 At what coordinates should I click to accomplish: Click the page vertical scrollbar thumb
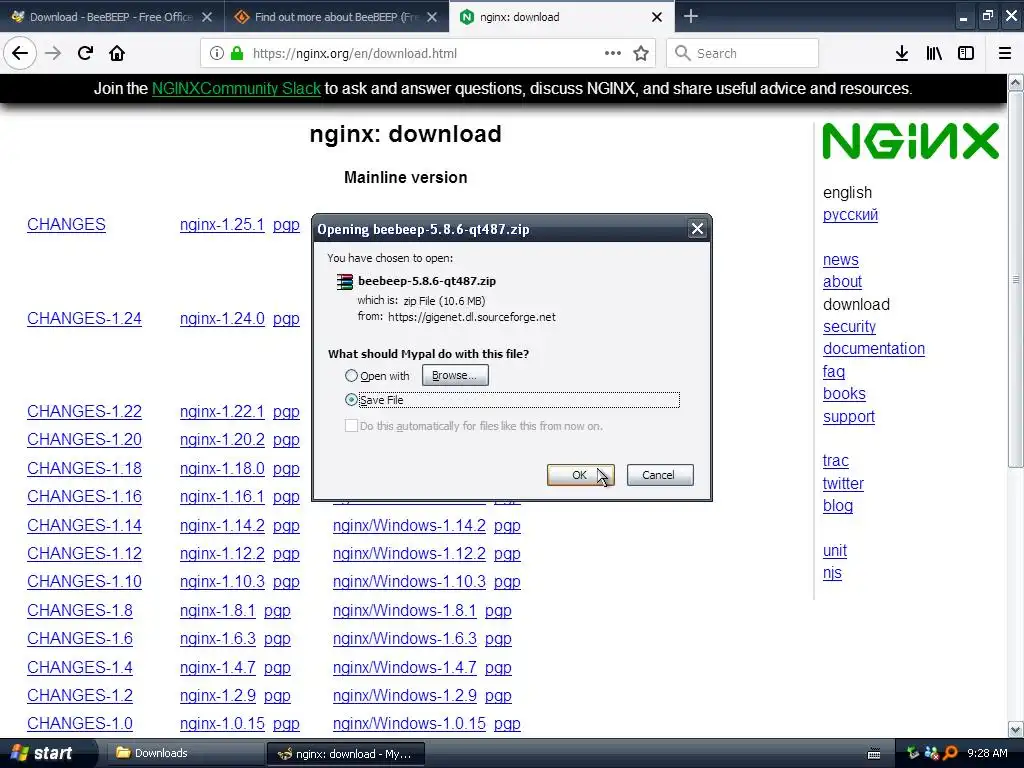(x=1016, y=279)
